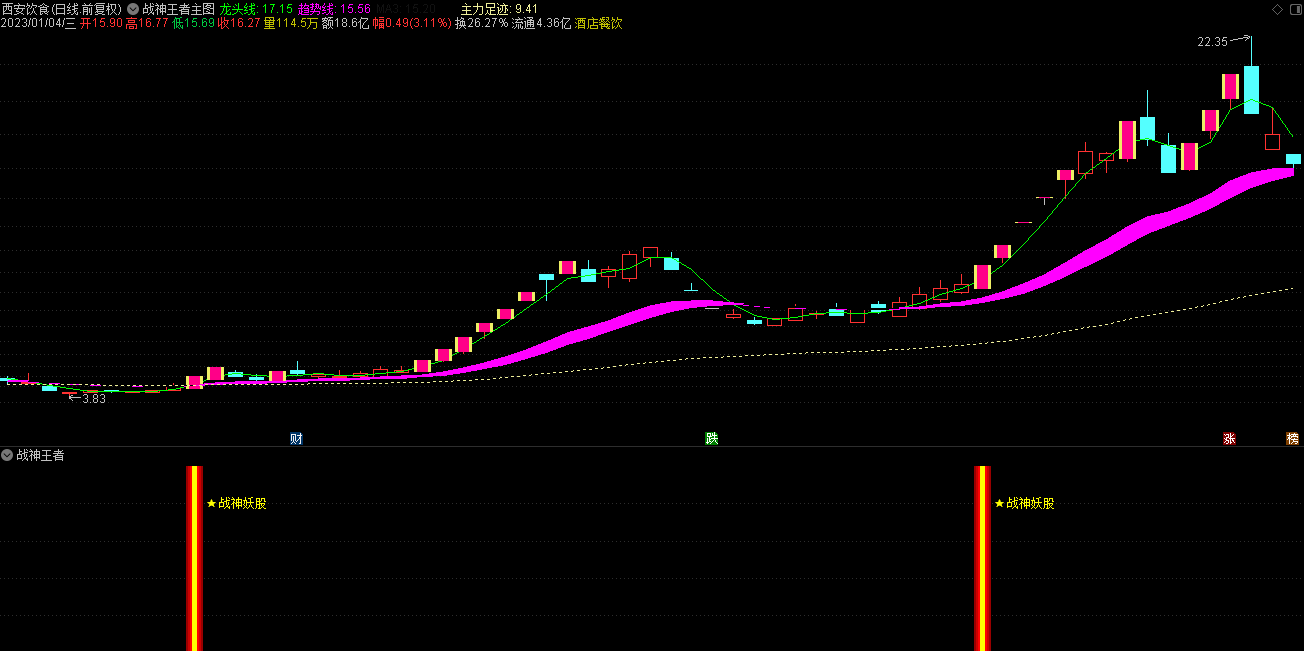
Task: Click the 酒店餐饮 sector link
Action: click(598, 23)
